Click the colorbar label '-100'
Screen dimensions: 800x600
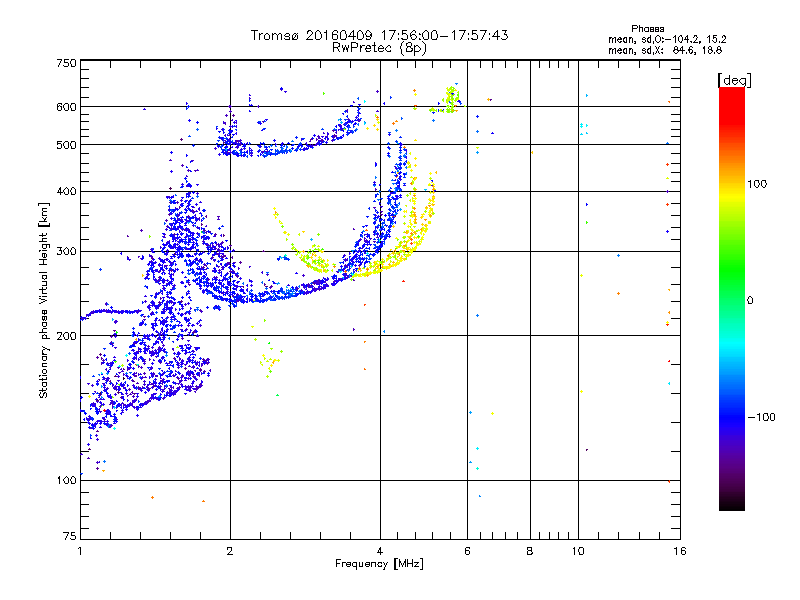coord(761,417)
